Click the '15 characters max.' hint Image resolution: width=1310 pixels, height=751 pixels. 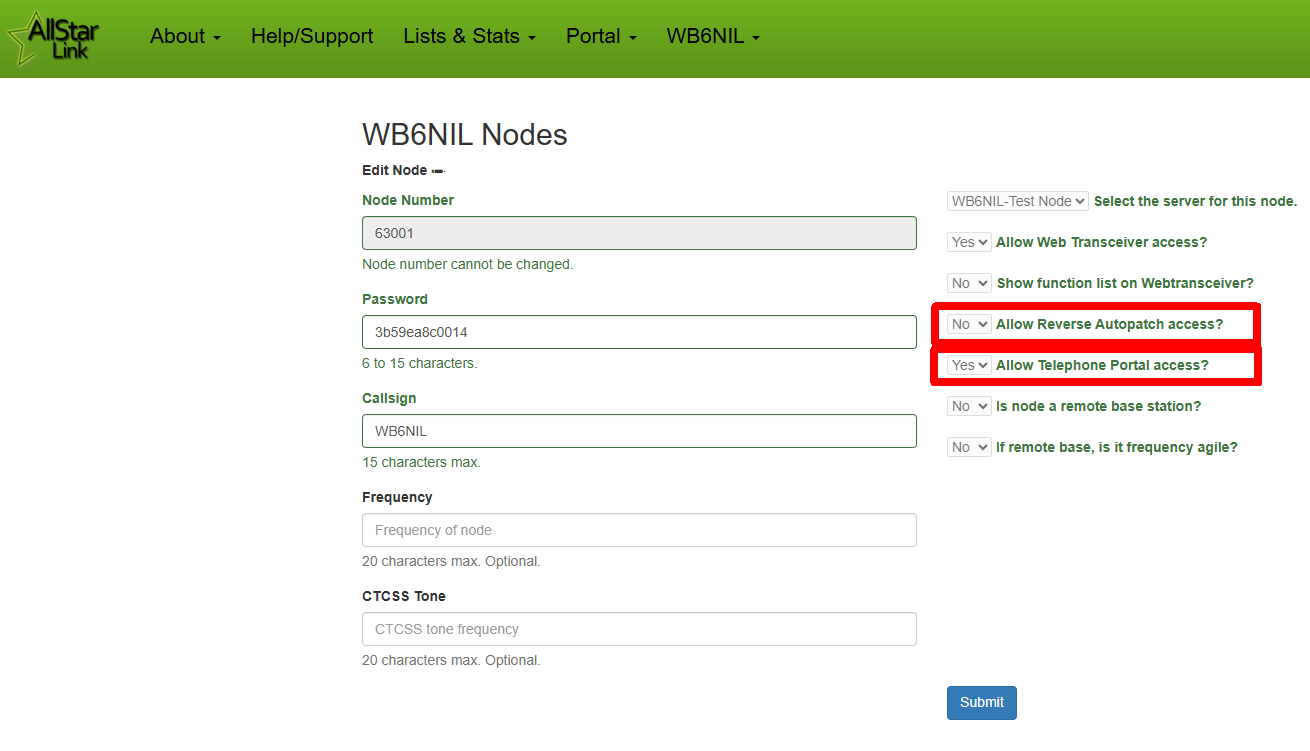click(421, 462)
